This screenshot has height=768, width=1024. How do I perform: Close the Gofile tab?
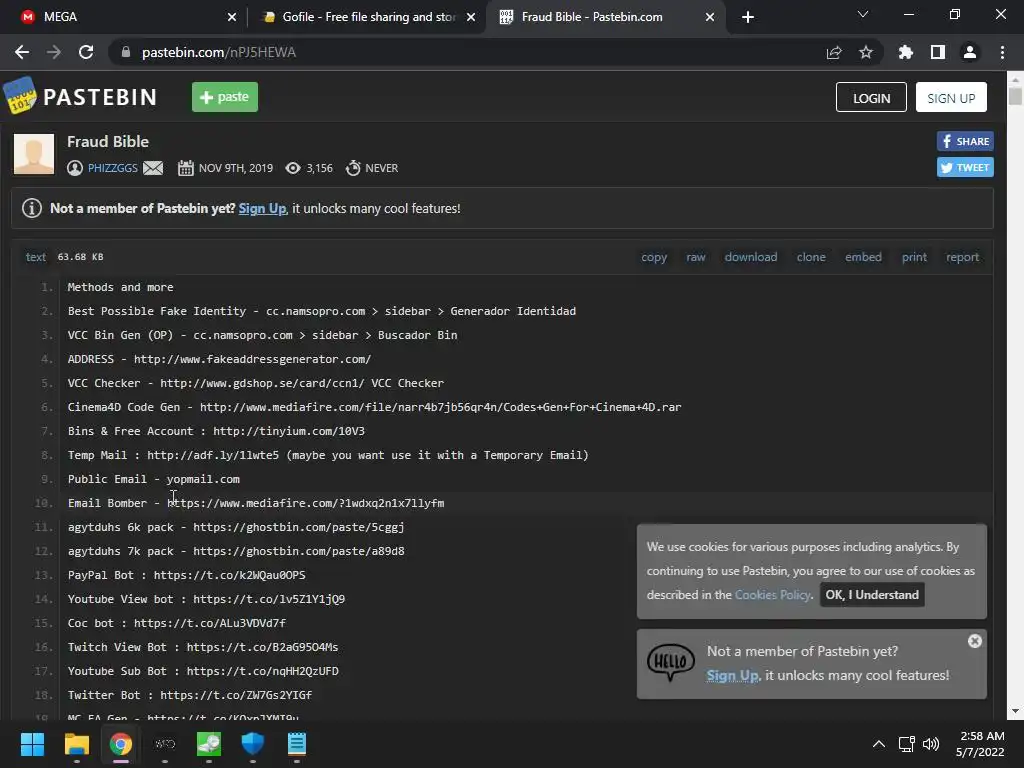point(471,18)
